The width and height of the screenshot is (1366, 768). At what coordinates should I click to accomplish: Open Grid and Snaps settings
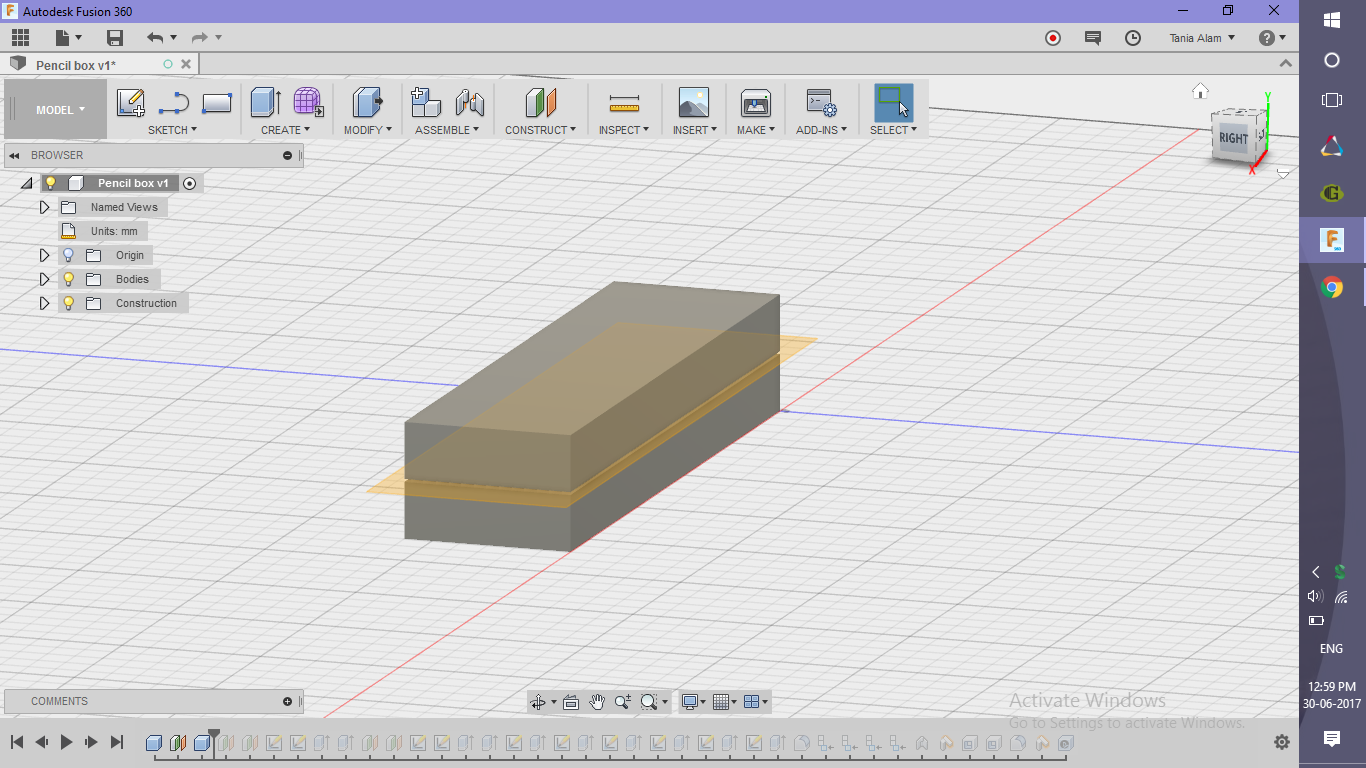pos(725,702)
